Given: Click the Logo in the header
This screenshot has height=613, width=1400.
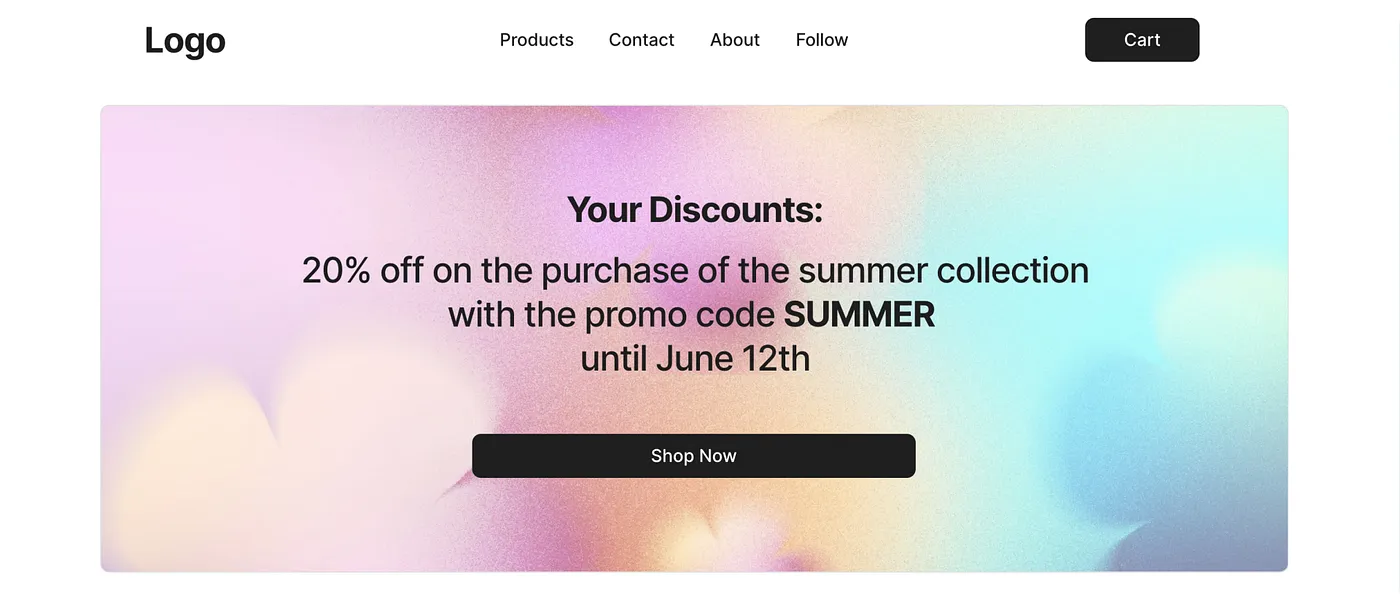Looking at the screenshot, I should pos(185,41).
